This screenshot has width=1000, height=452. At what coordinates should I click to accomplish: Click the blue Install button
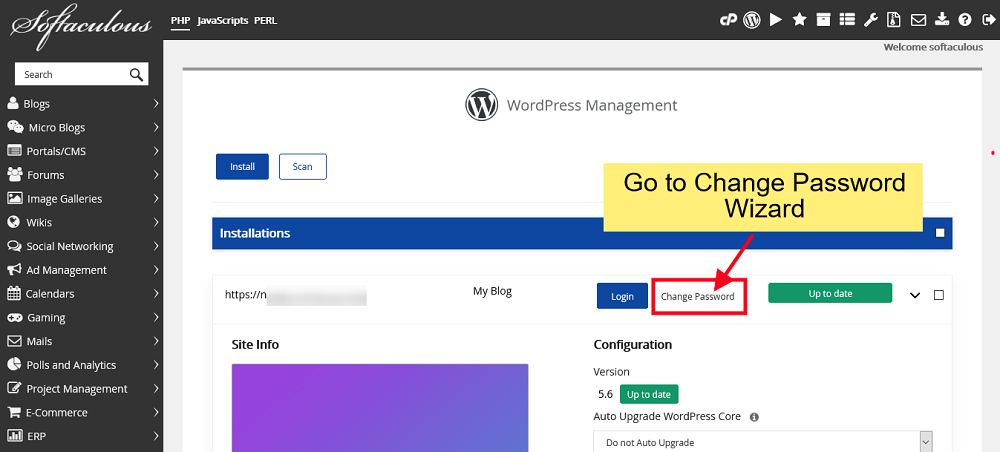coord(242,166)
